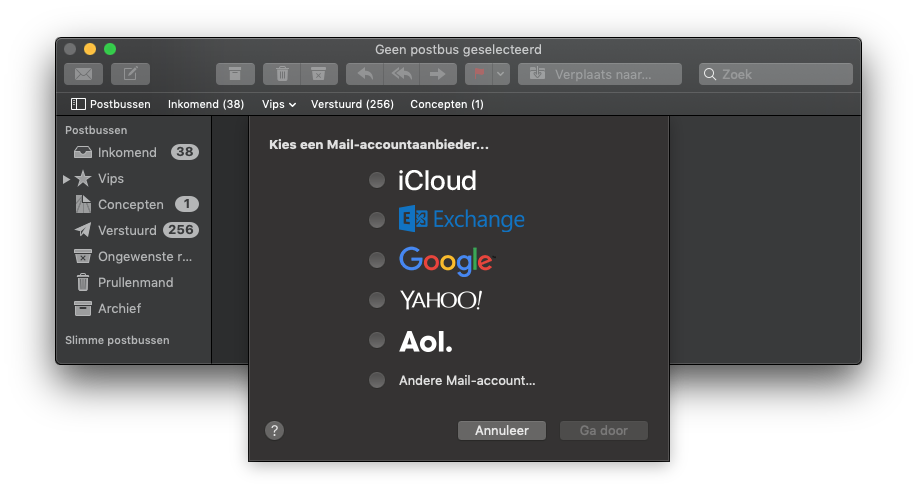Open the Verstuurd (256) favorites tab
This screenshot has height=488, width=917.
pyautogui.click(x=352, y=104)
